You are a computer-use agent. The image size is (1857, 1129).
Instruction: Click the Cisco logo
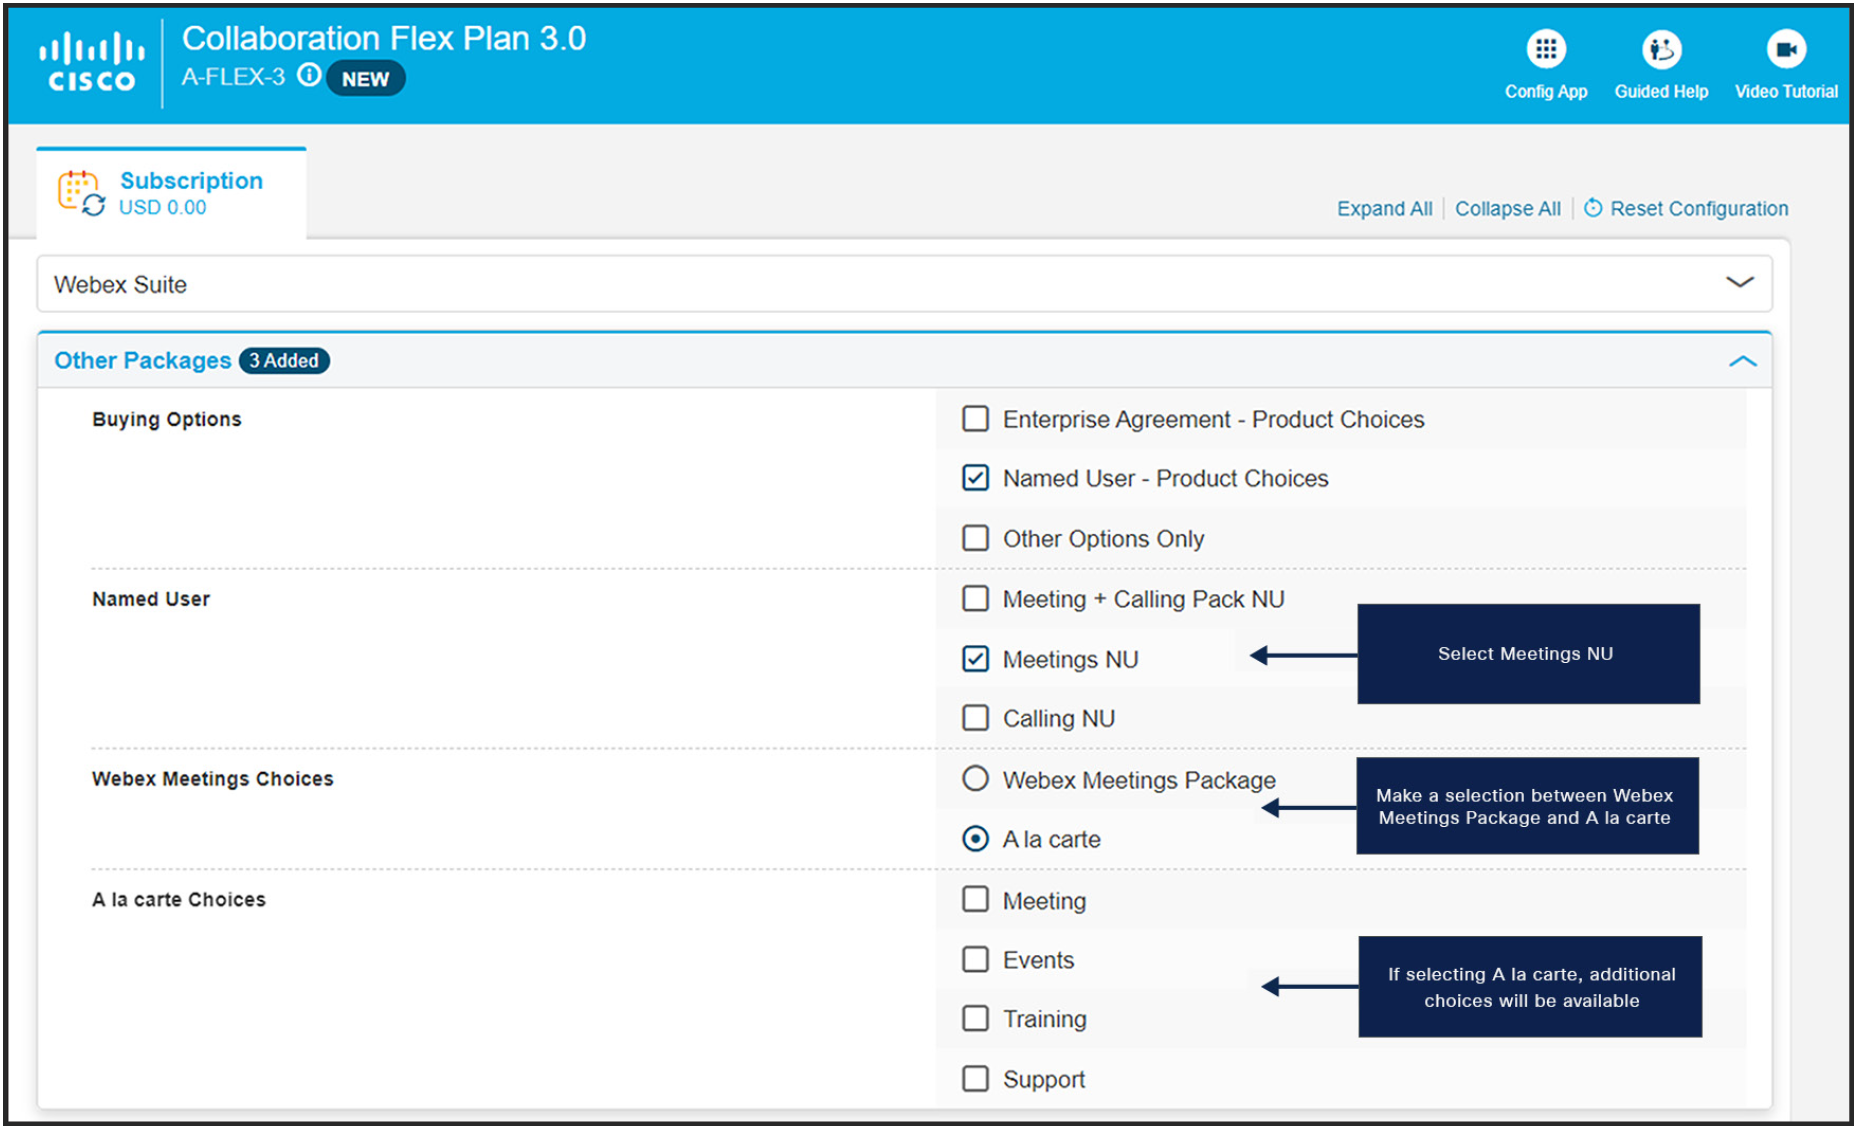[x=88, y=60]
